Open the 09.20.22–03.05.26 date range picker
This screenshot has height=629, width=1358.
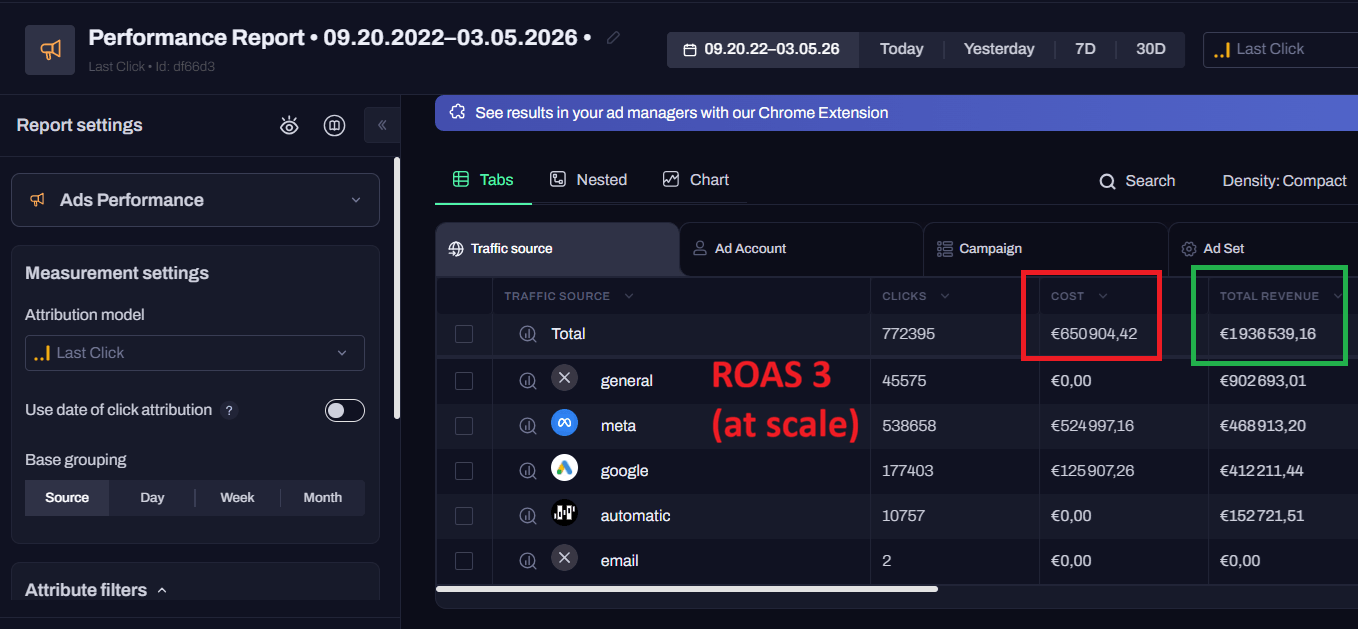763,49
